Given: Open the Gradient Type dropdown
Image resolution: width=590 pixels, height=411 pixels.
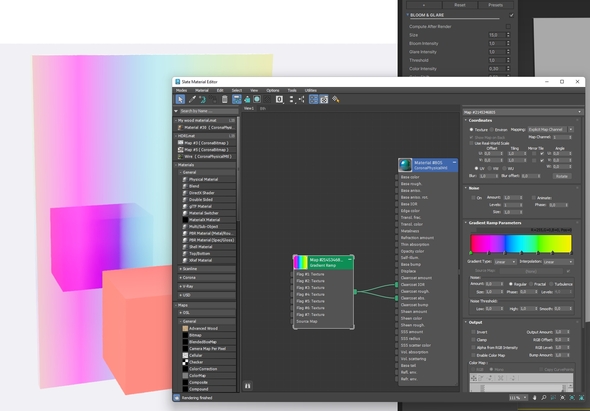Looking at the screenshot, I should pyautogui.click(x=505, y=262).
